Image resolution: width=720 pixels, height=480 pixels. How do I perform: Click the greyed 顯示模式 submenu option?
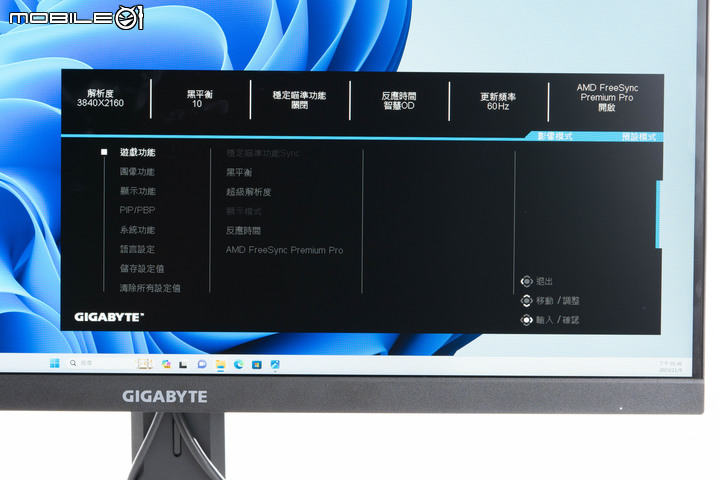pos(244,211)
